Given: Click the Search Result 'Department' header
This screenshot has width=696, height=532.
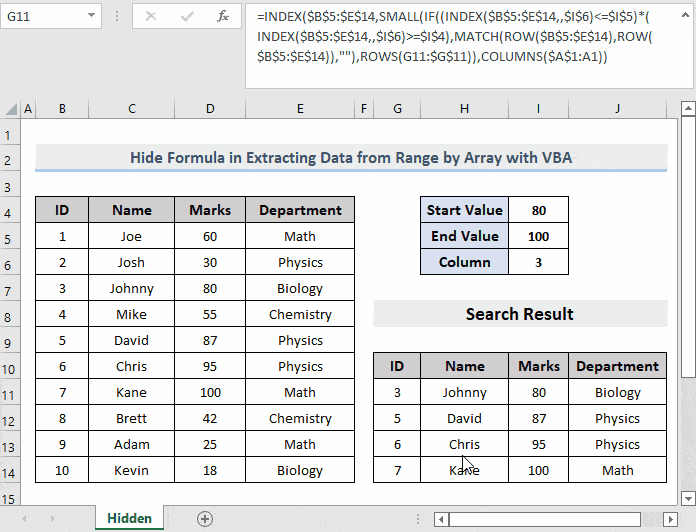Looking at the screenshot, I should 617,366.
